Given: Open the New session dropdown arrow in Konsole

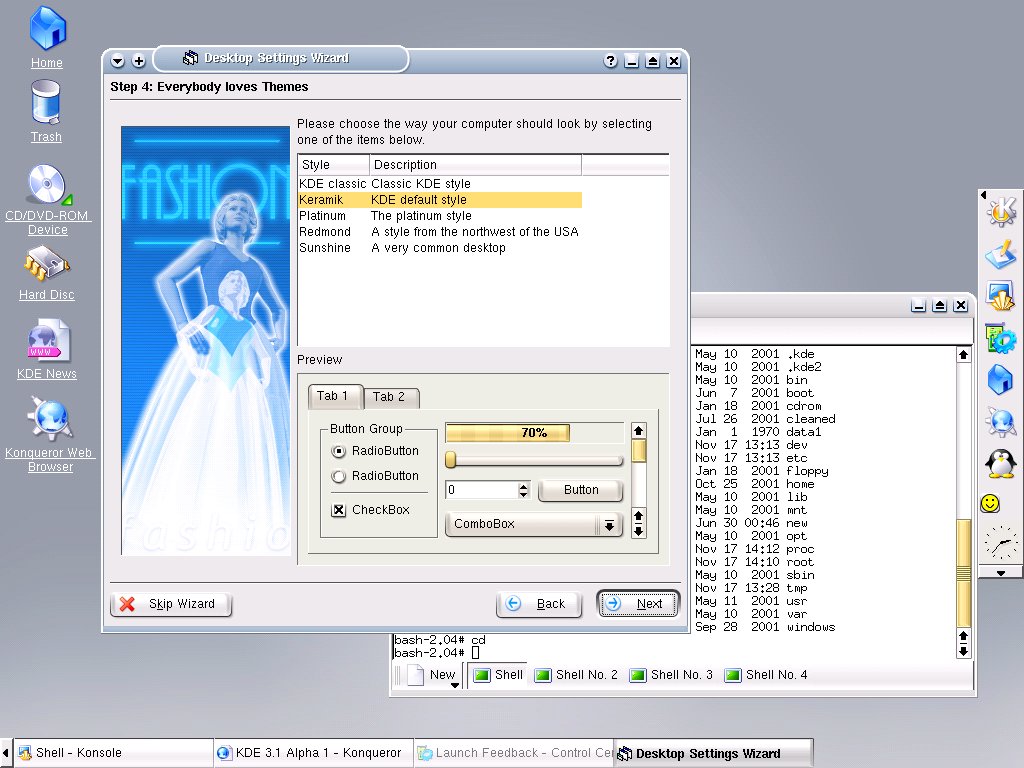Looking at the screenshot, I should (x=455, y=685).
